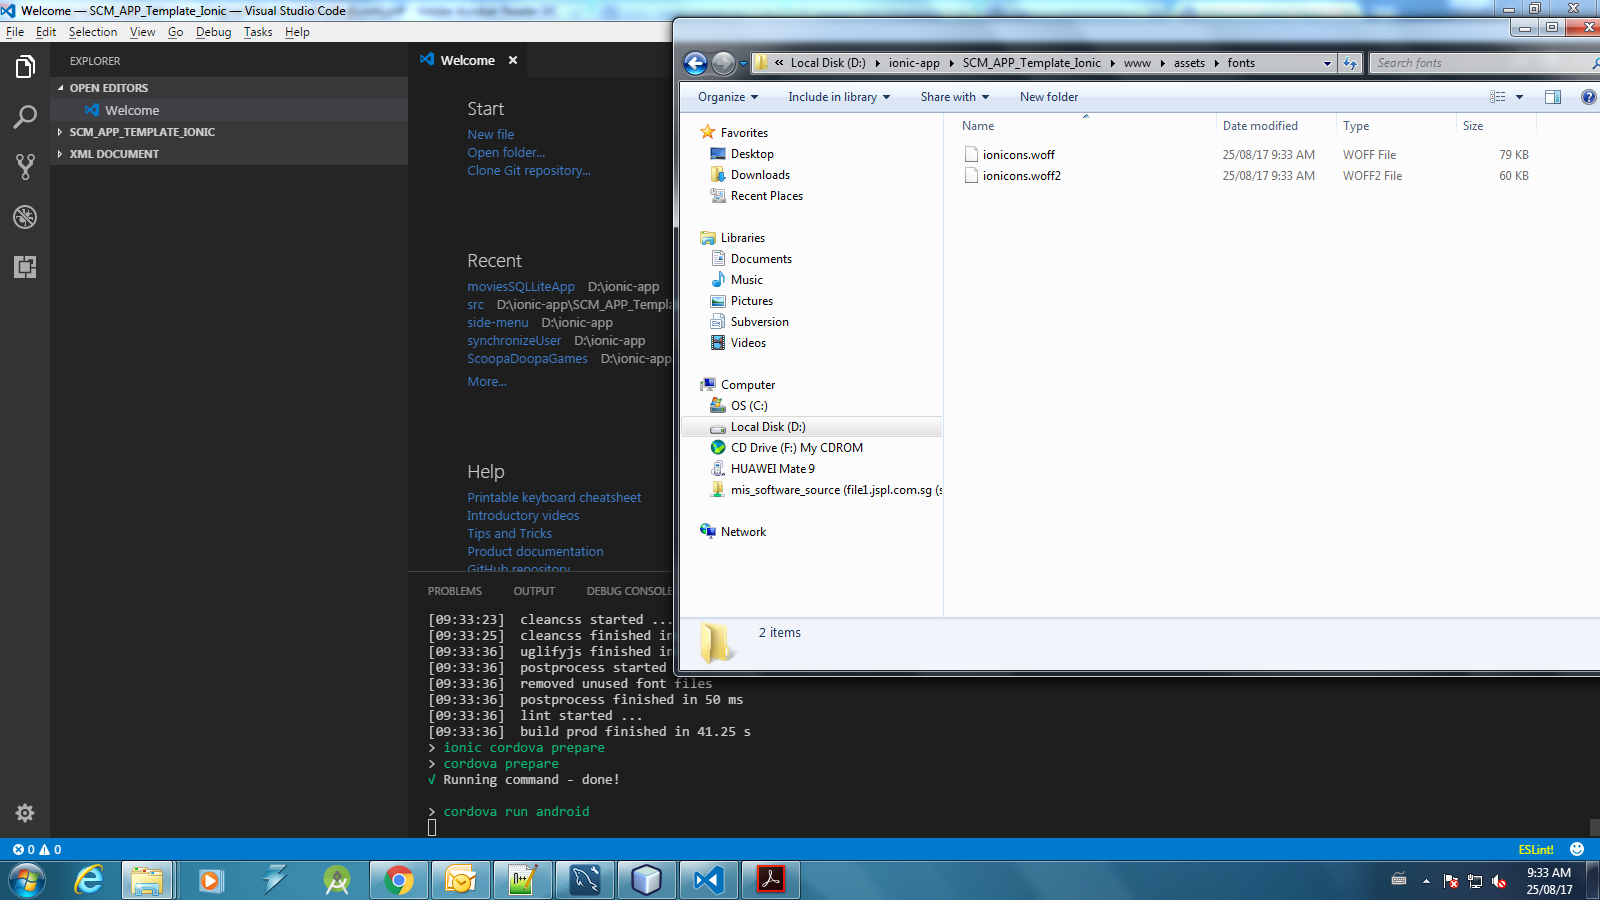
Task: Open file explorer help button
Action: [x=1588, y=97]
